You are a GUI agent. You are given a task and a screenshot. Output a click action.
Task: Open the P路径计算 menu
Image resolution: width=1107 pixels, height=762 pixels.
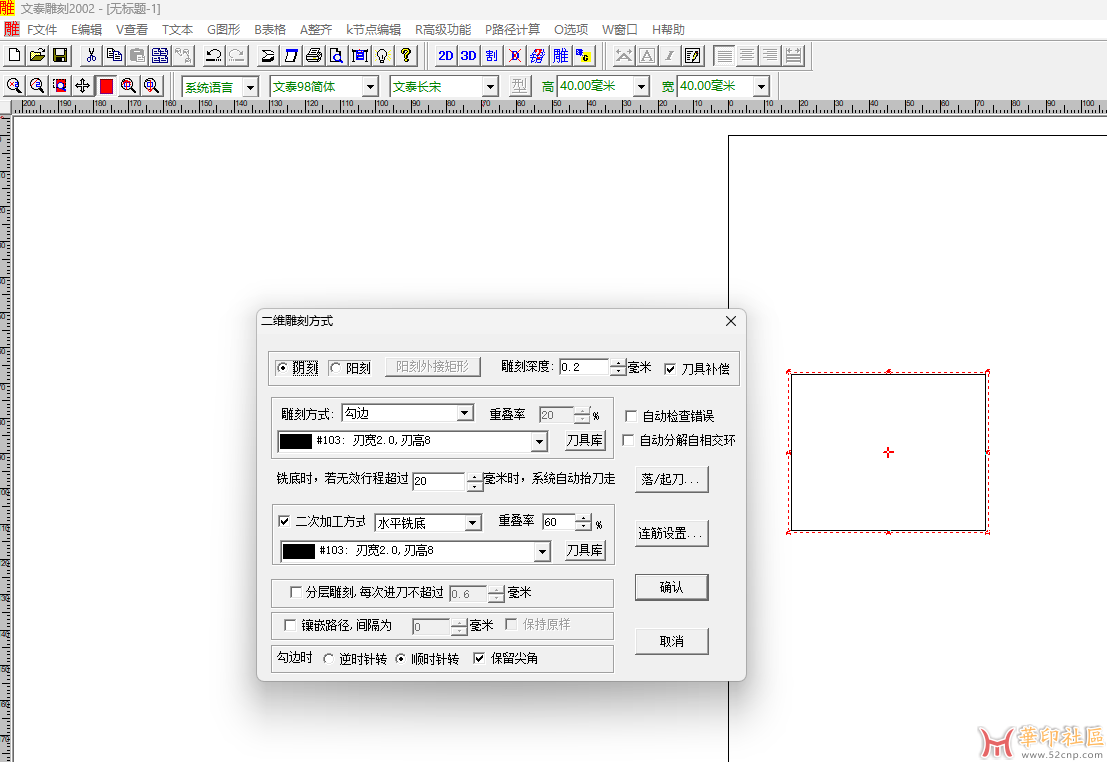(512, 30)
